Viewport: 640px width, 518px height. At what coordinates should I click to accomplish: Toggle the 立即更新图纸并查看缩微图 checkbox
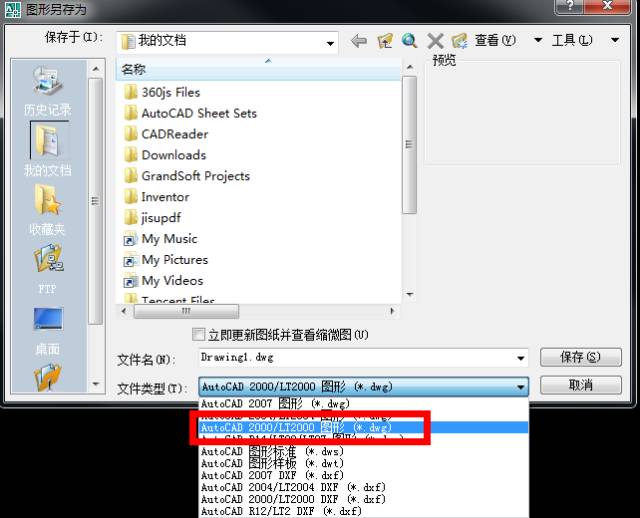pyautogui.click(x=198, y=334)
